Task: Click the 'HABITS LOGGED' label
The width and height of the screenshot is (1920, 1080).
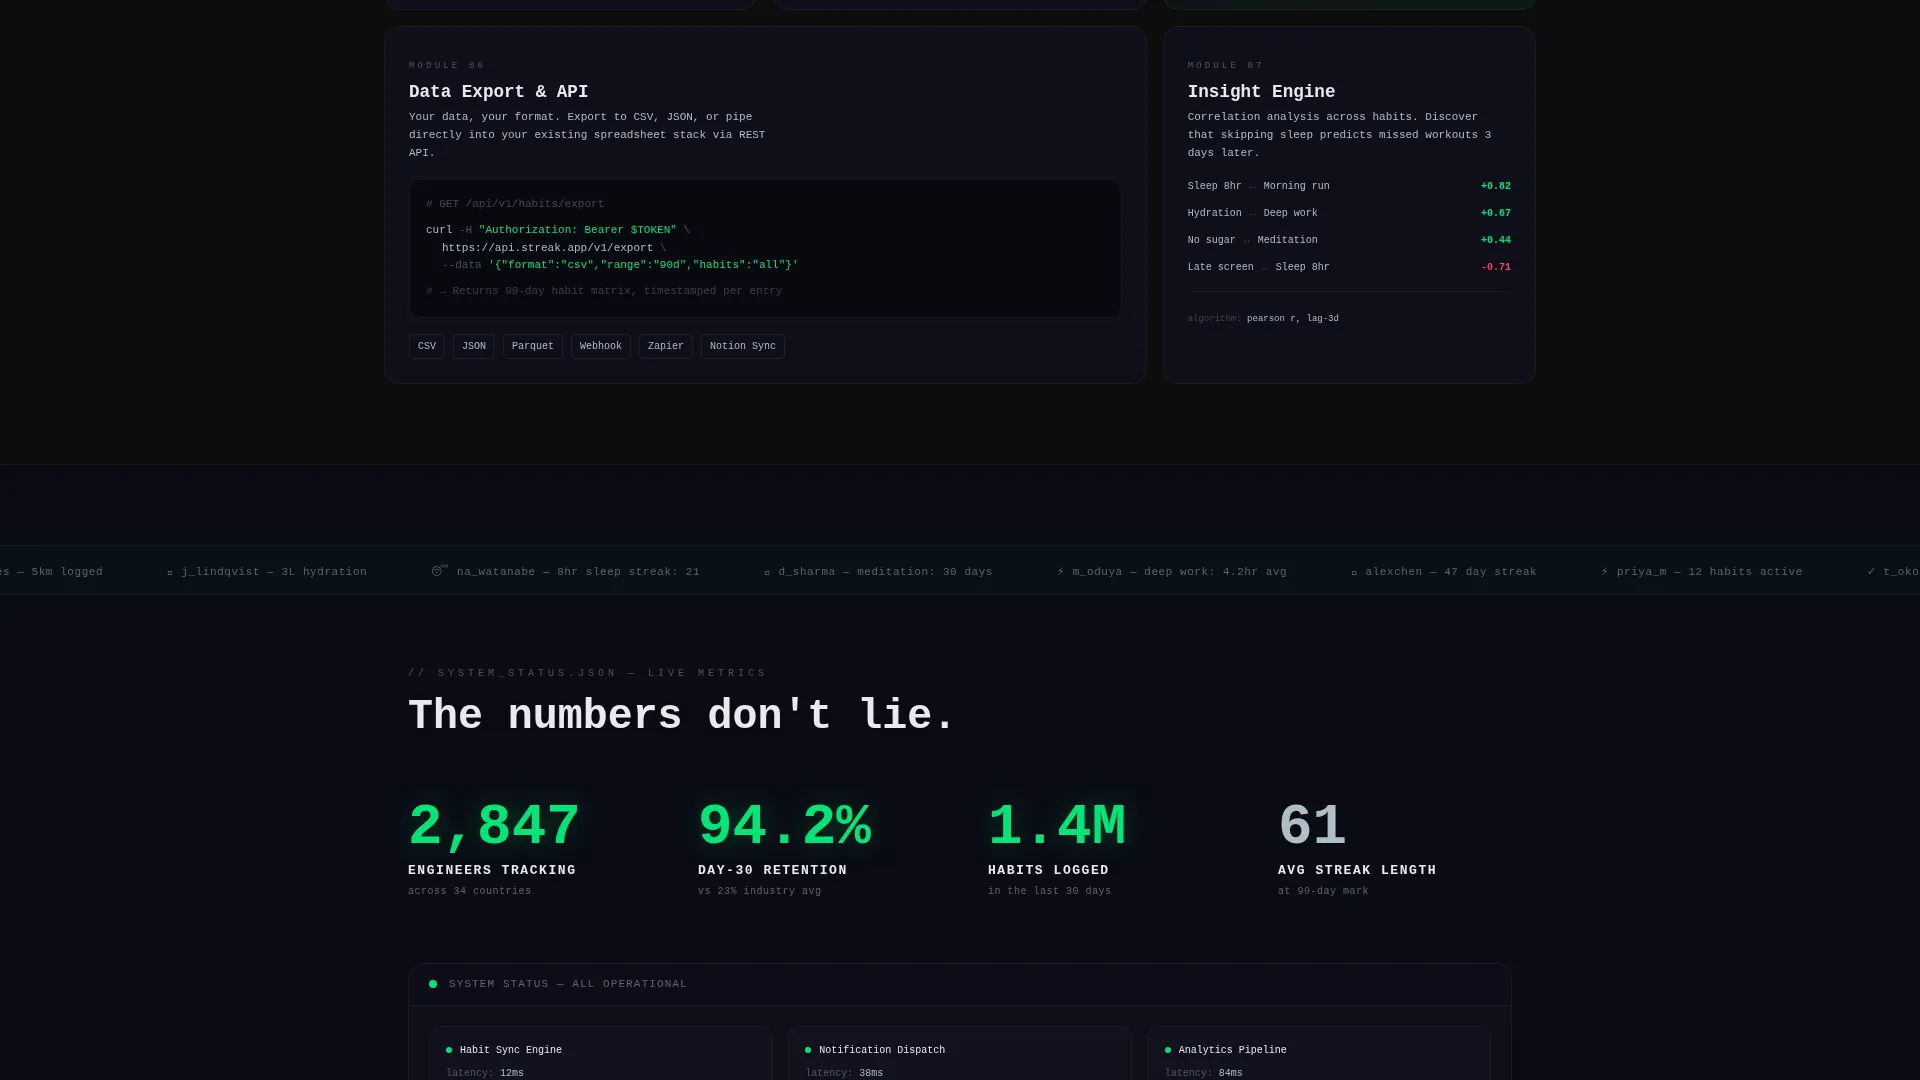Action: pyautogui.click(x=1048, y=870)
